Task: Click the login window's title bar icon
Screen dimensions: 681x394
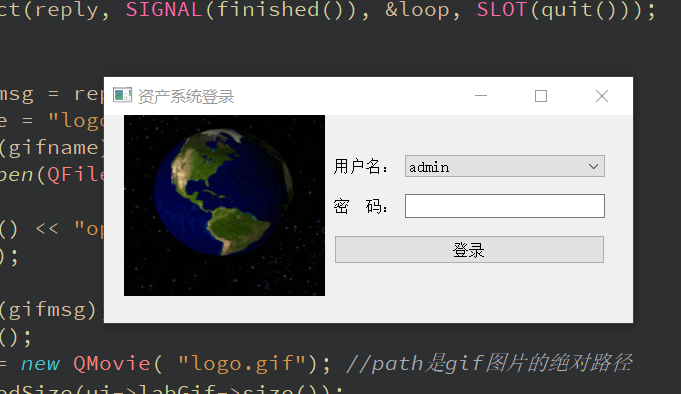Action: [x=122, y=95]
